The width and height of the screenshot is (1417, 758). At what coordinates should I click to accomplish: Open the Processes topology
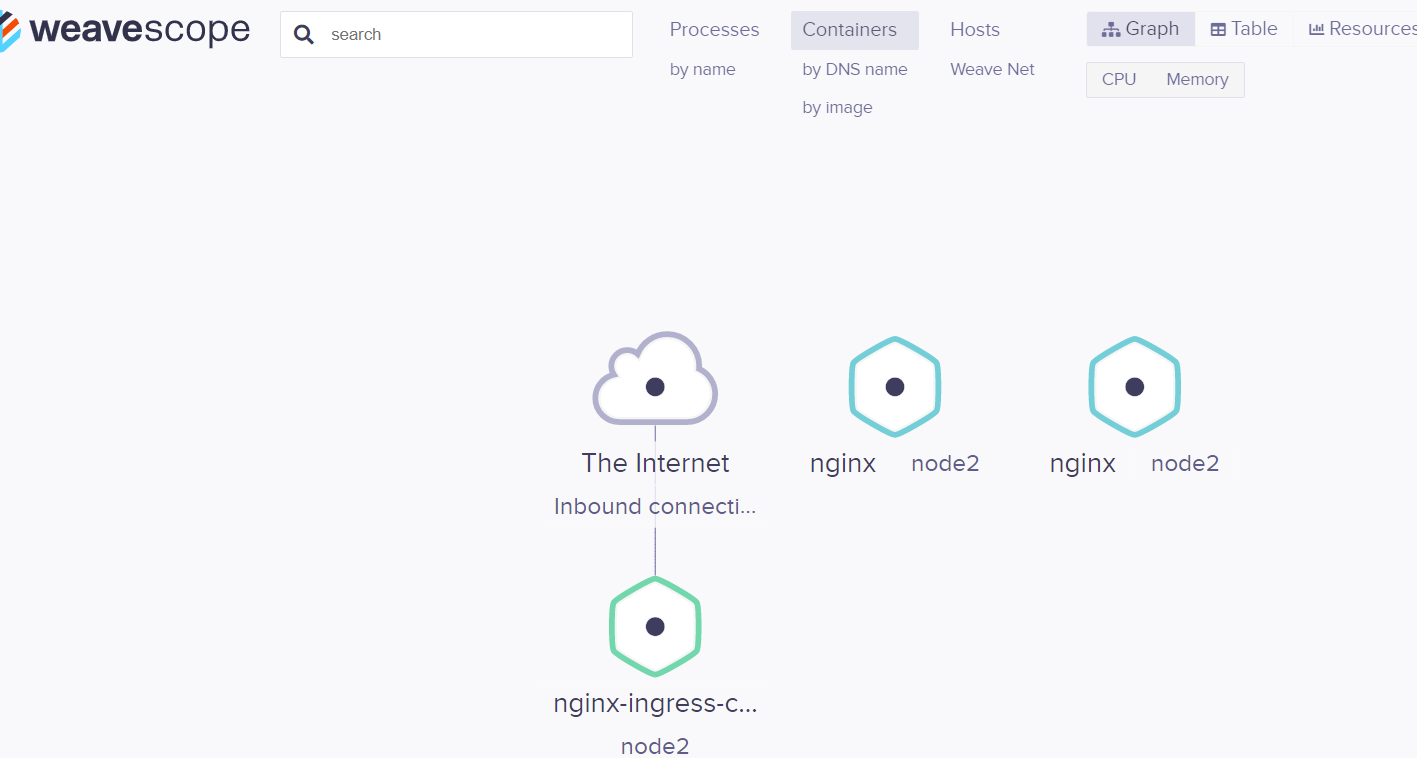coord(714,30)
